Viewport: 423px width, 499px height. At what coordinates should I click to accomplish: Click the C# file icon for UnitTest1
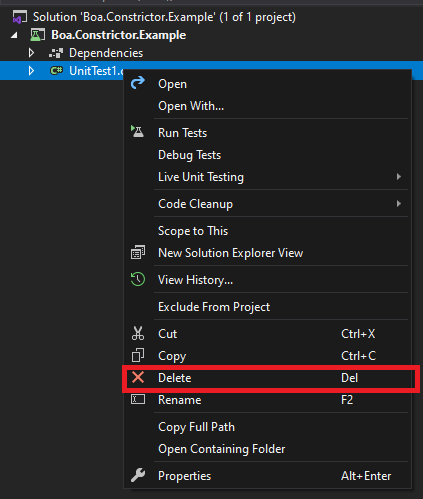click(x=56, y=71)
